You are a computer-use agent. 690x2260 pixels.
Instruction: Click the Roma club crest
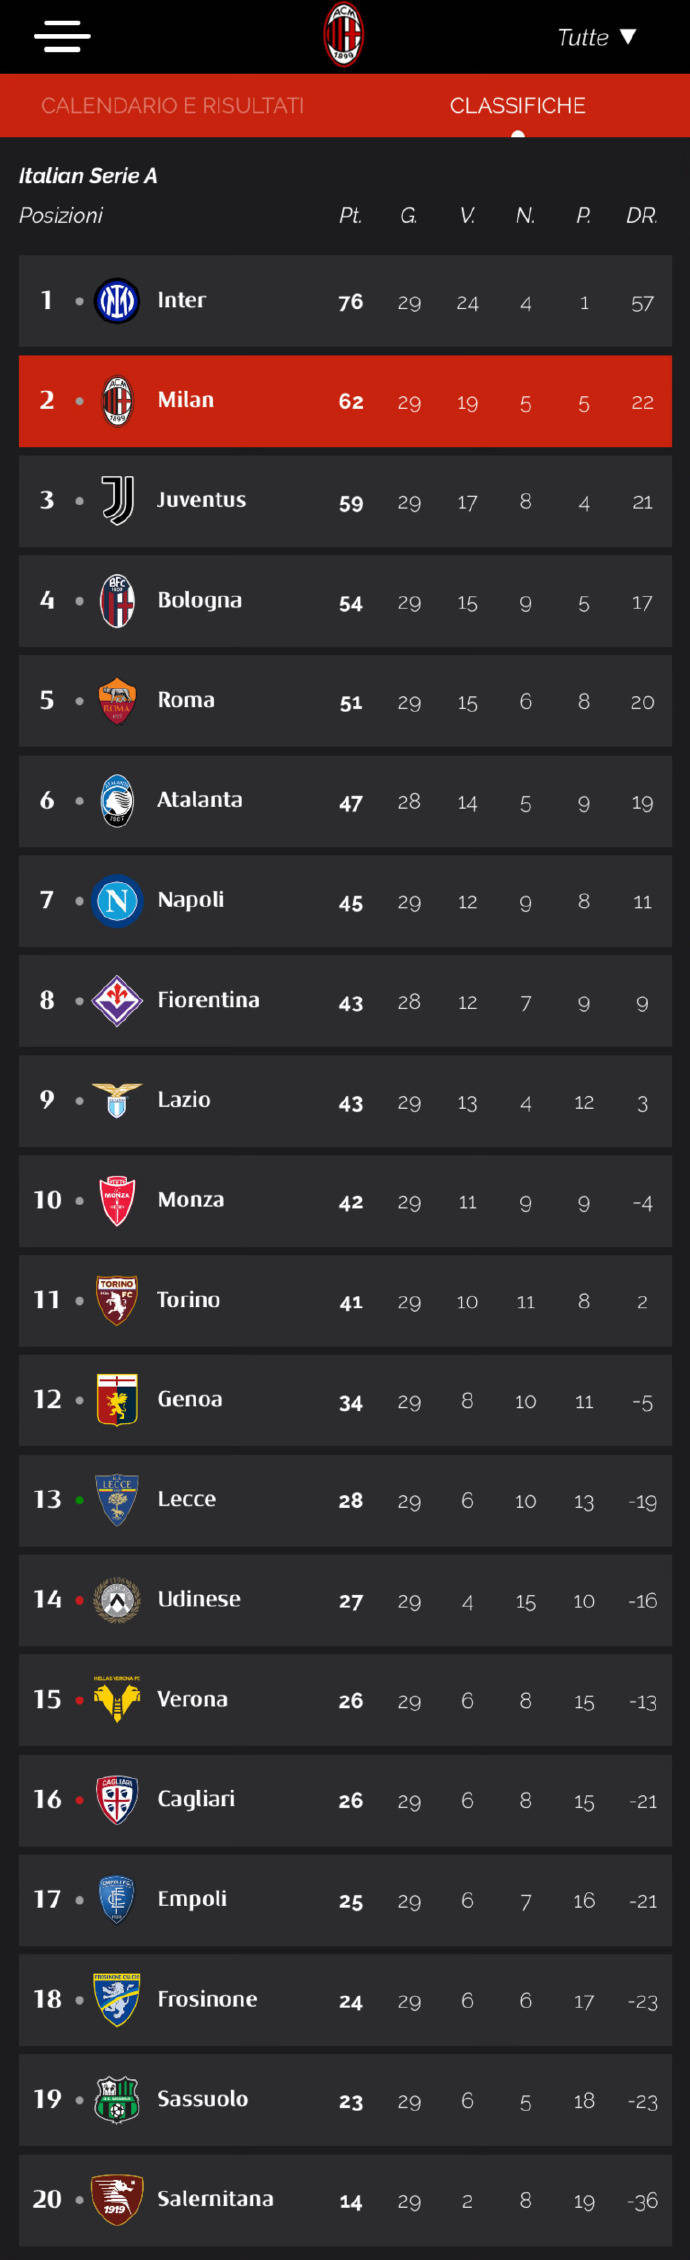[117, 701]
